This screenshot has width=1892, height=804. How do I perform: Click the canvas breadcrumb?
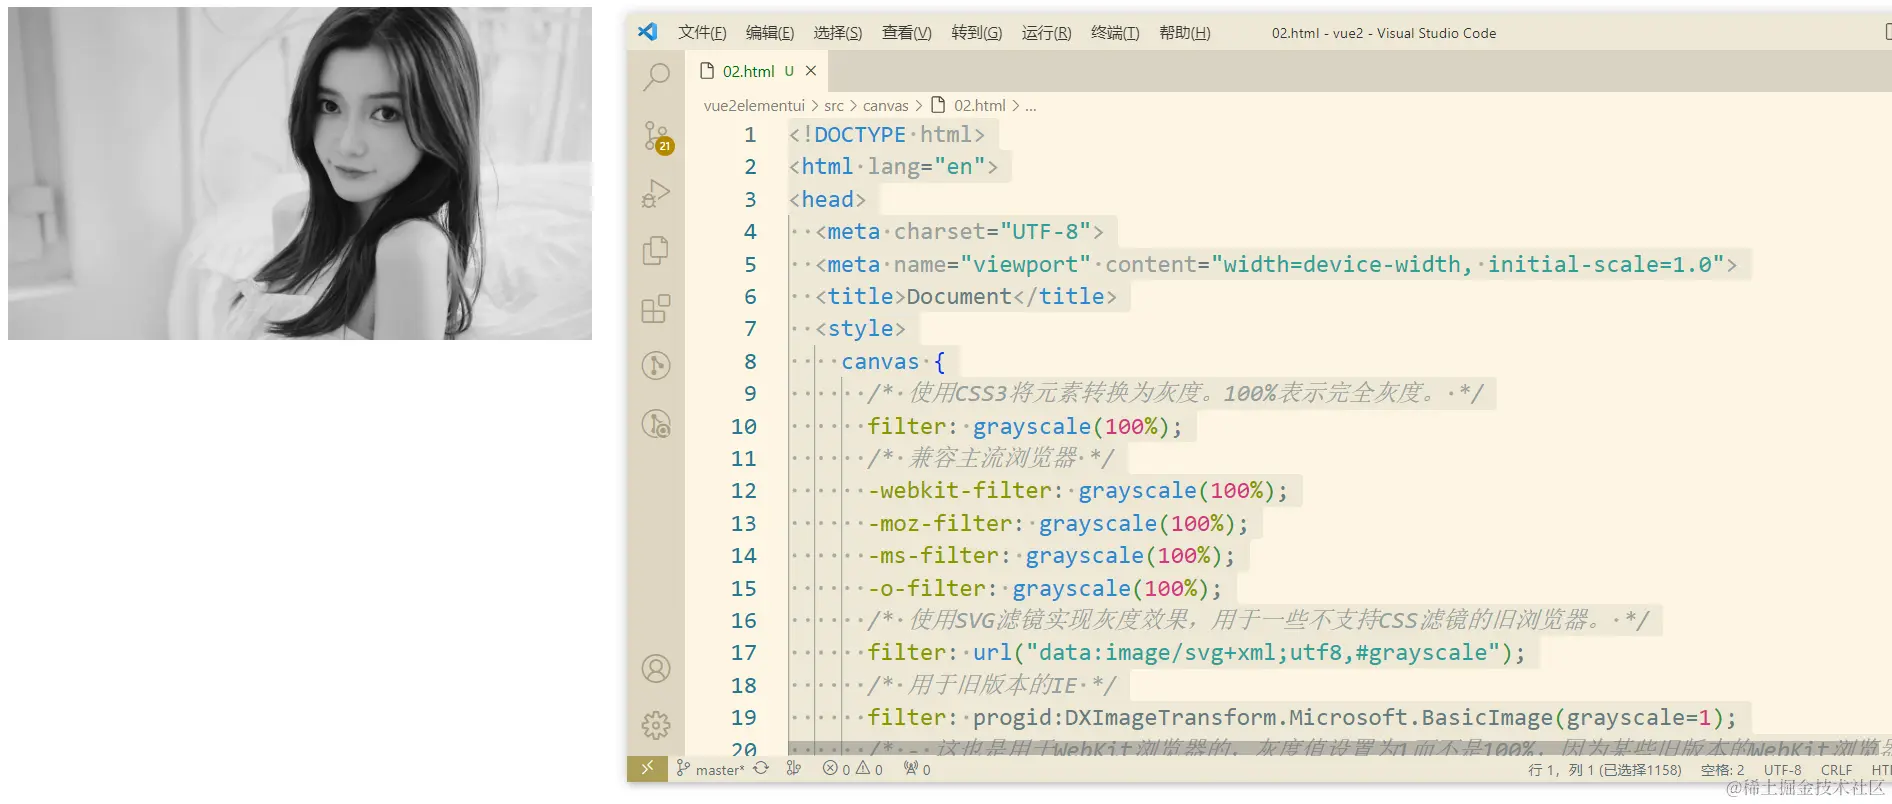[x=886, y=105]
